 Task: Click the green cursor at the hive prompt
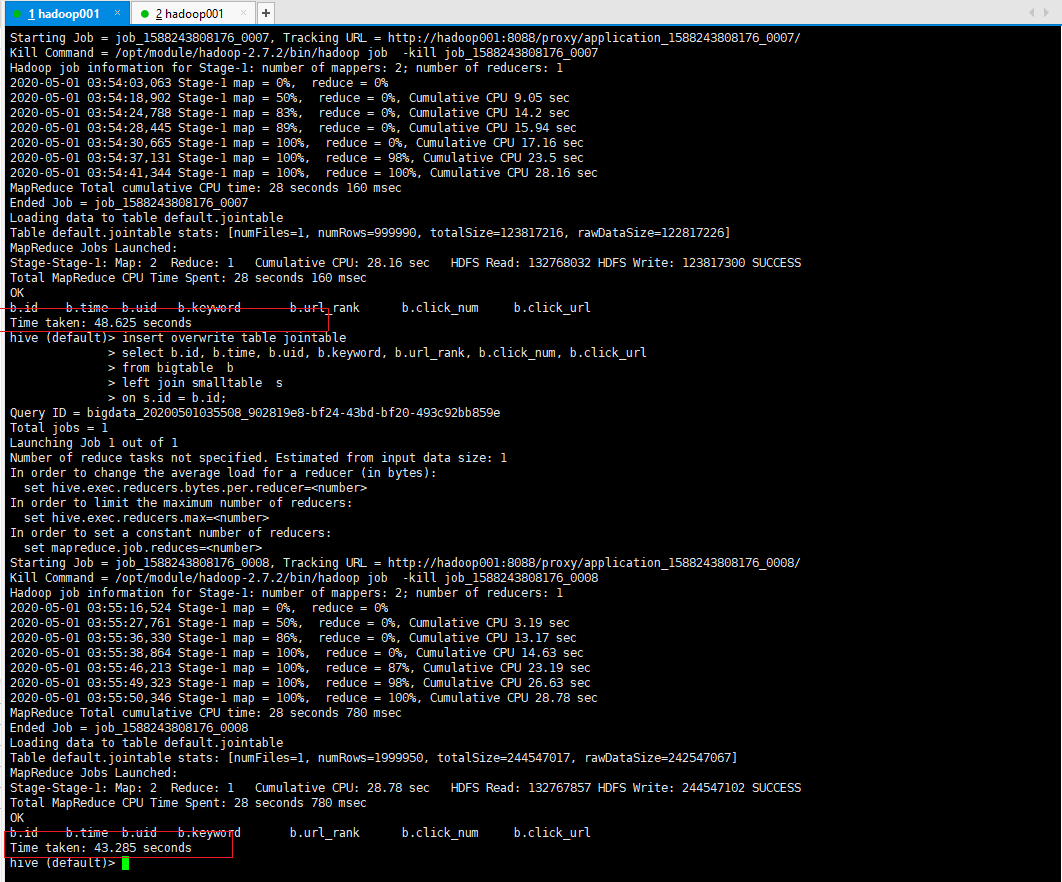[x=125, y=863]
